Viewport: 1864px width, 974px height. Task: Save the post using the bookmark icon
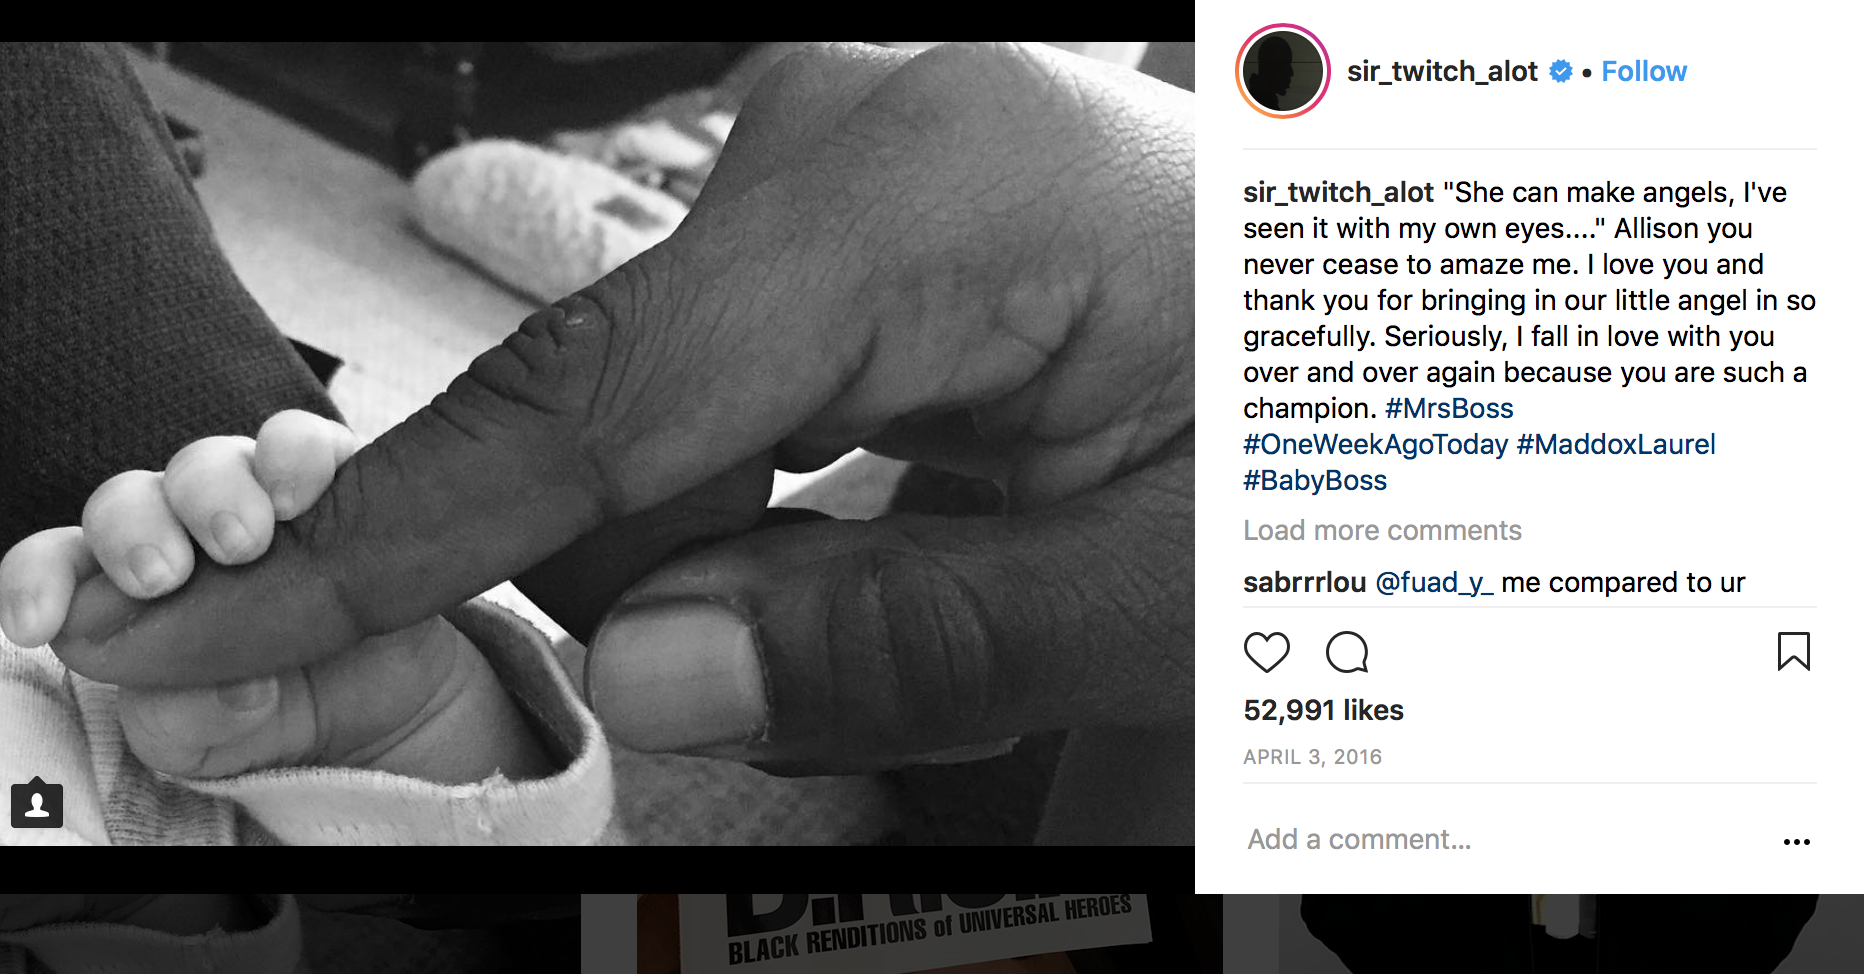click(x=1794, y=651)
